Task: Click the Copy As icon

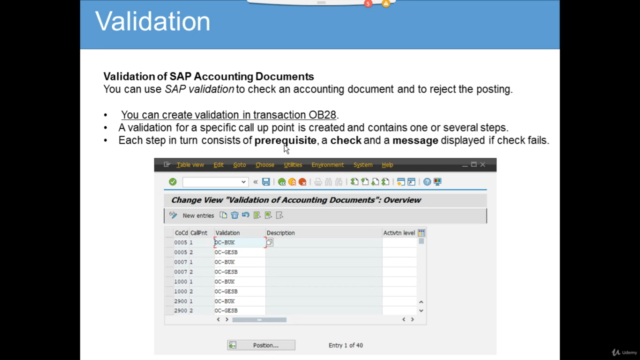Action: pos(223,215)
